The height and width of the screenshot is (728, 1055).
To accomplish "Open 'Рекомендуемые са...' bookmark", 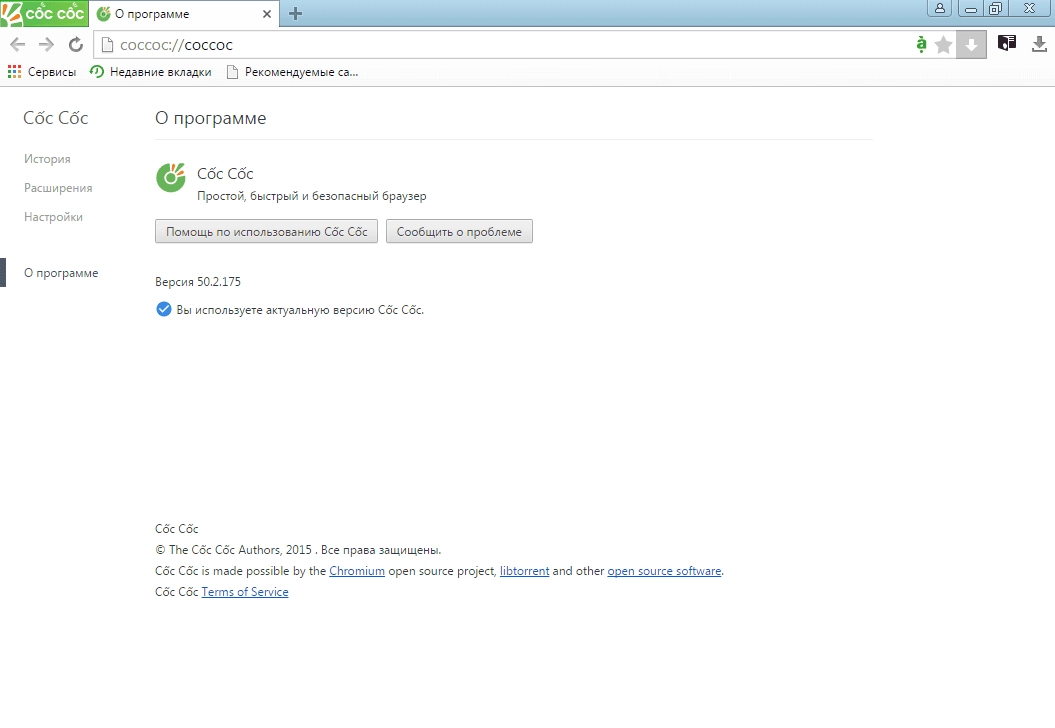I will pos(292,72).
